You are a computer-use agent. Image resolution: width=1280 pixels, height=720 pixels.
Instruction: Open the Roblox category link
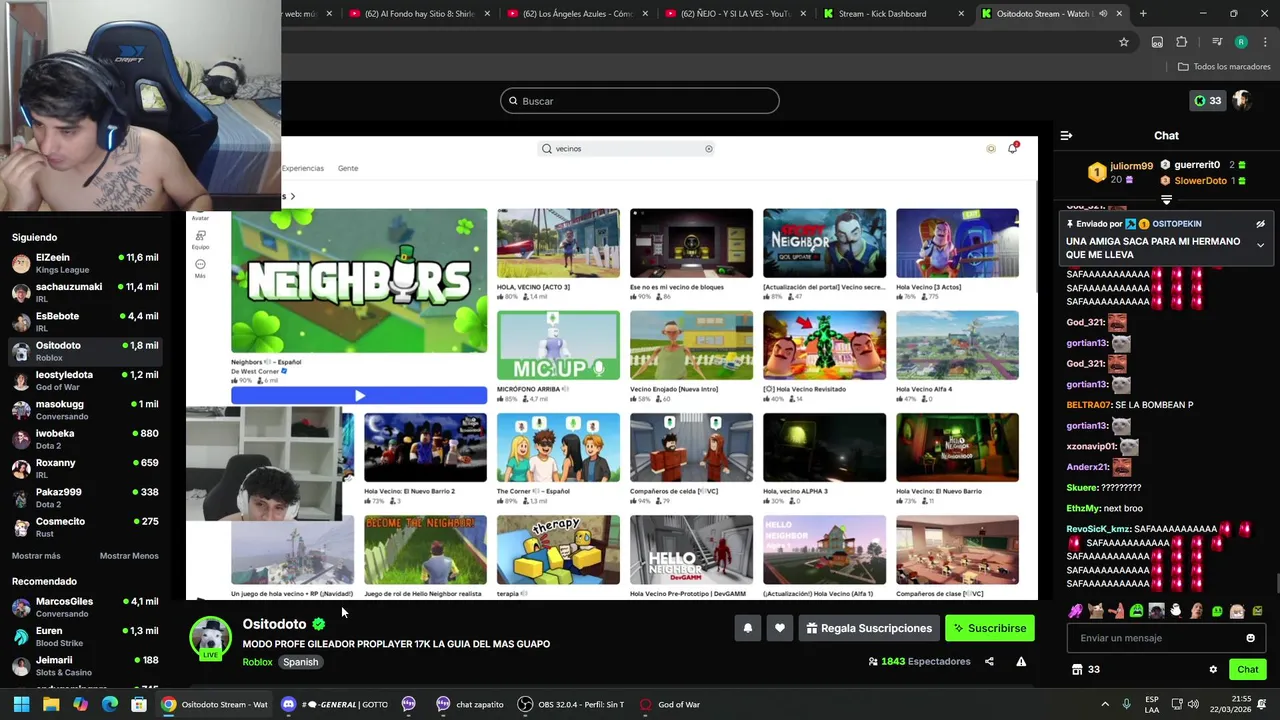(257, 662)
